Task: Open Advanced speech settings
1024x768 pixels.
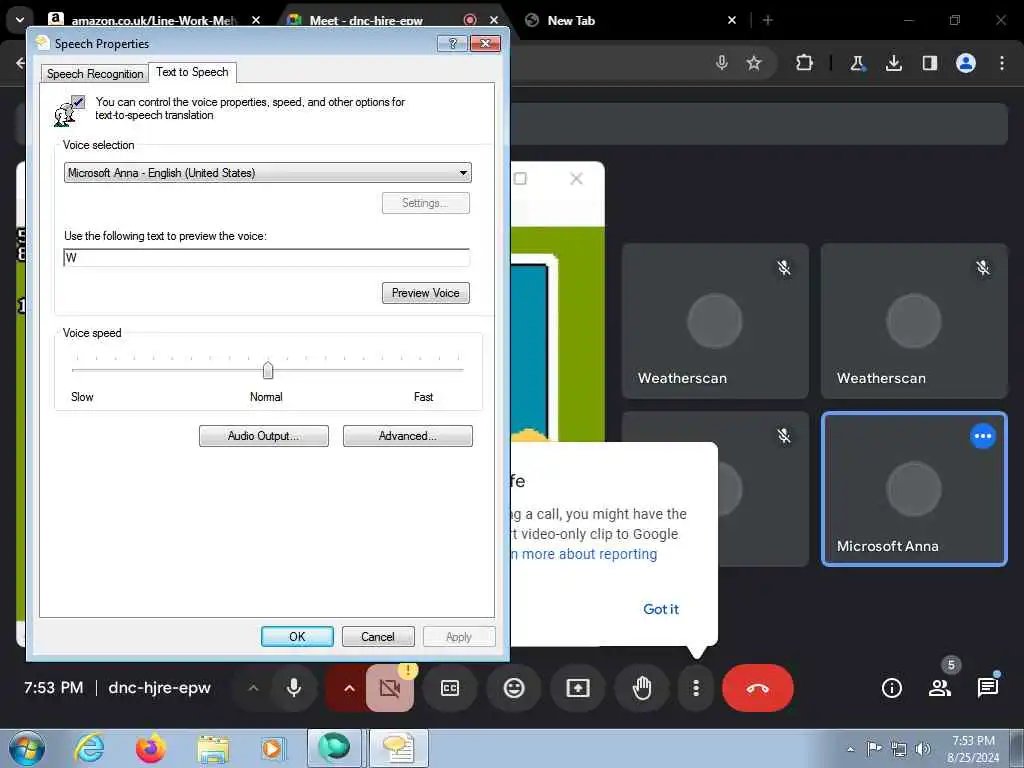Action: (408, 436)
